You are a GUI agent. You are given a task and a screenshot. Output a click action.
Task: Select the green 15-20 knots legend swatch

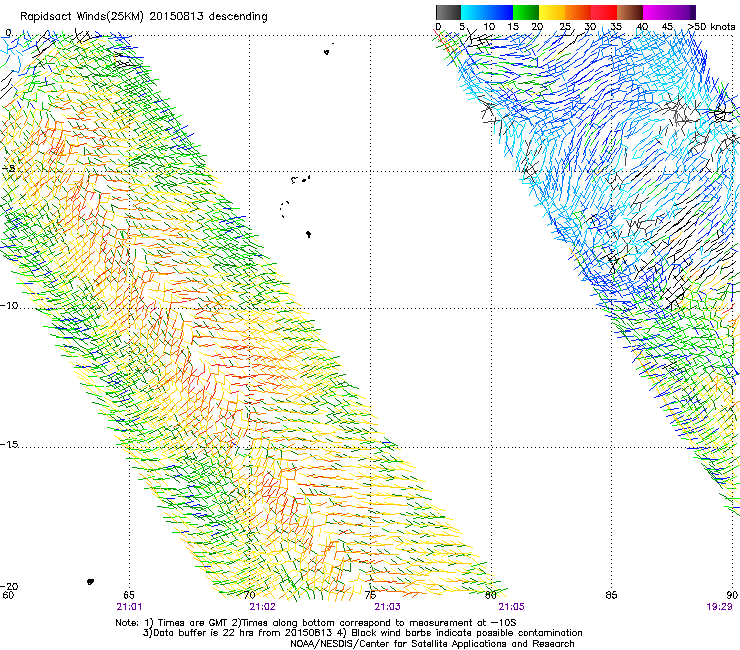click(526, 12)
